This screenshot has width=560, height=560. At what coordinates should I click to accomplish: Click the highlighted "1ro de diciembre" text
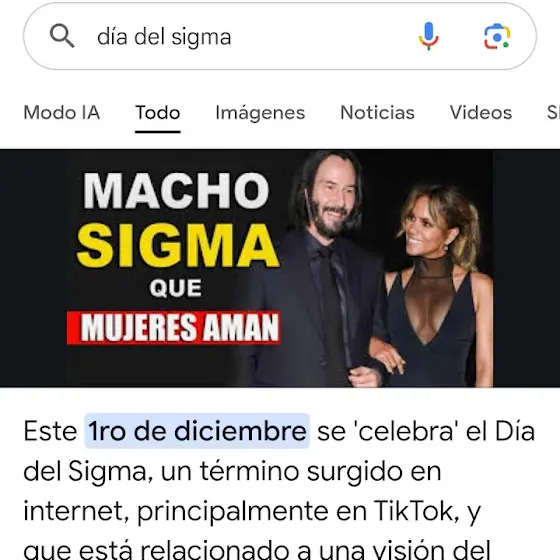(x=197, y=431)
